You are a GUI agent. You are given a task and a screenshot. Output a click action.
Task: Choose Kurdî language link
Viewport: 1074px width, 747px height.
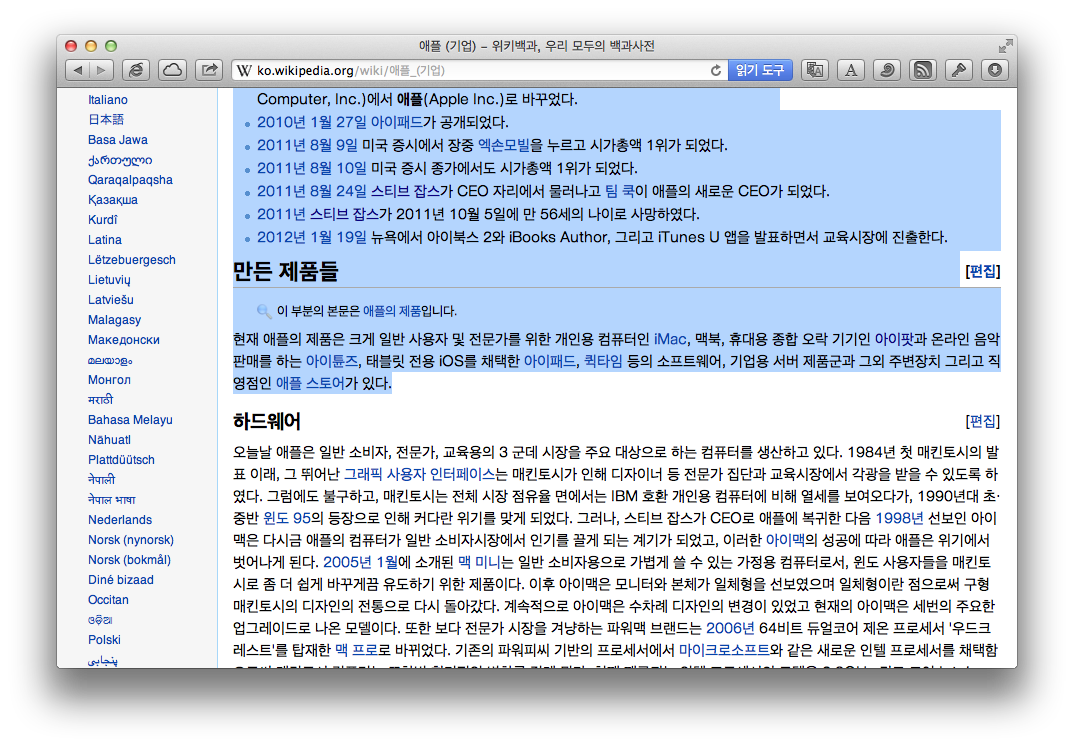tap(103, 220)
